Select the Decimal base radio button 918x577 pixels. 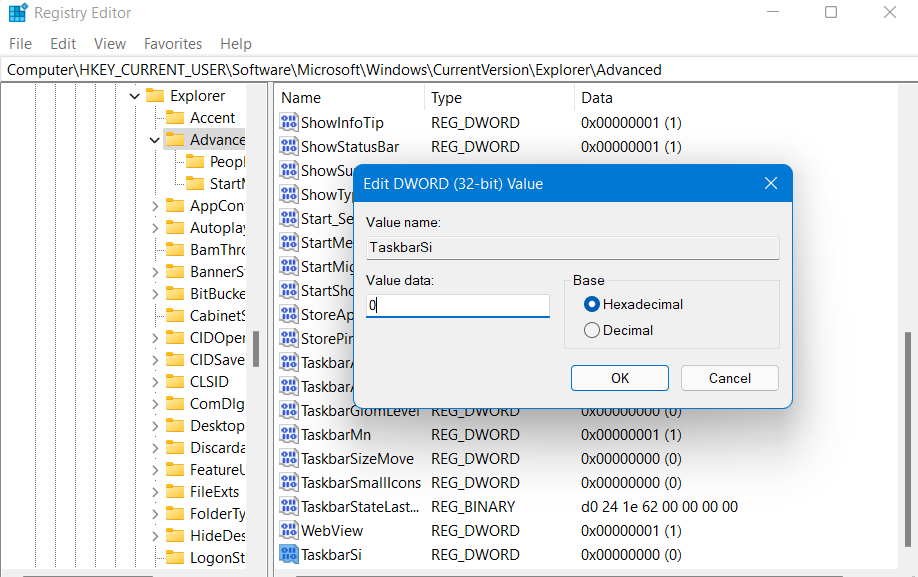tap(592, 330)
